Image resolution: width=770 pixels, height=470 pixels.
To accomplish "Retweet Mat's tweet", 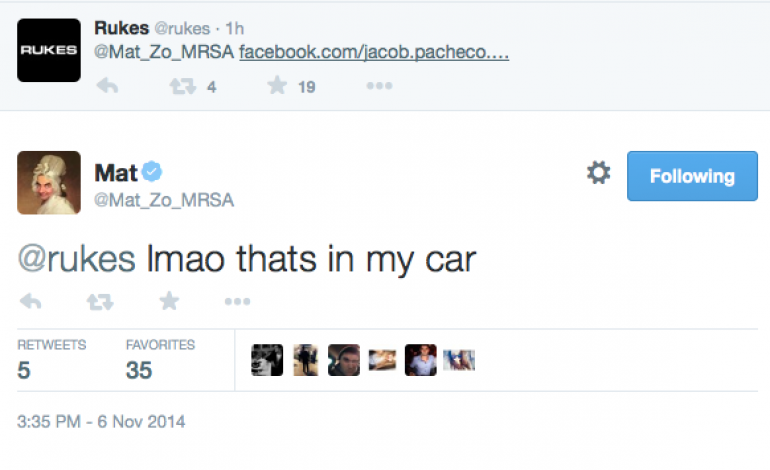I will [99, 301].
